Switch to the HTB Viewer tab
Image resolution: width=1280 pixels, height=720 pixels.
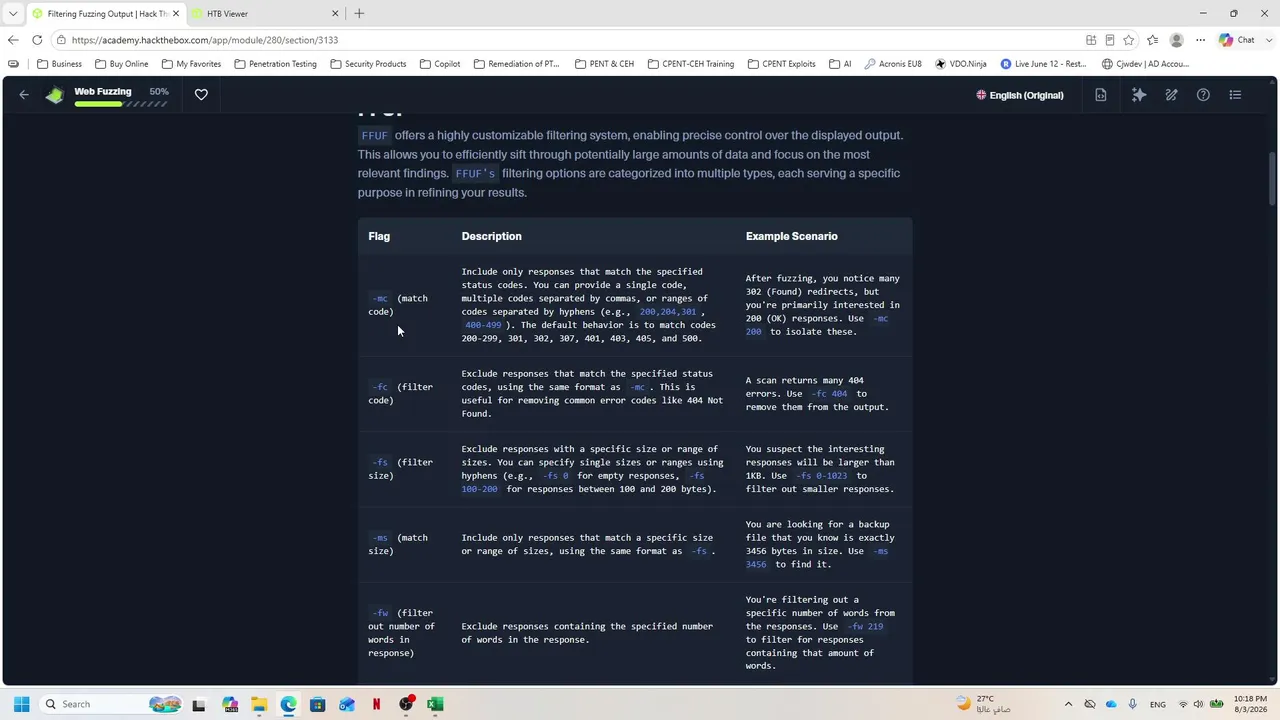point(227,14)
